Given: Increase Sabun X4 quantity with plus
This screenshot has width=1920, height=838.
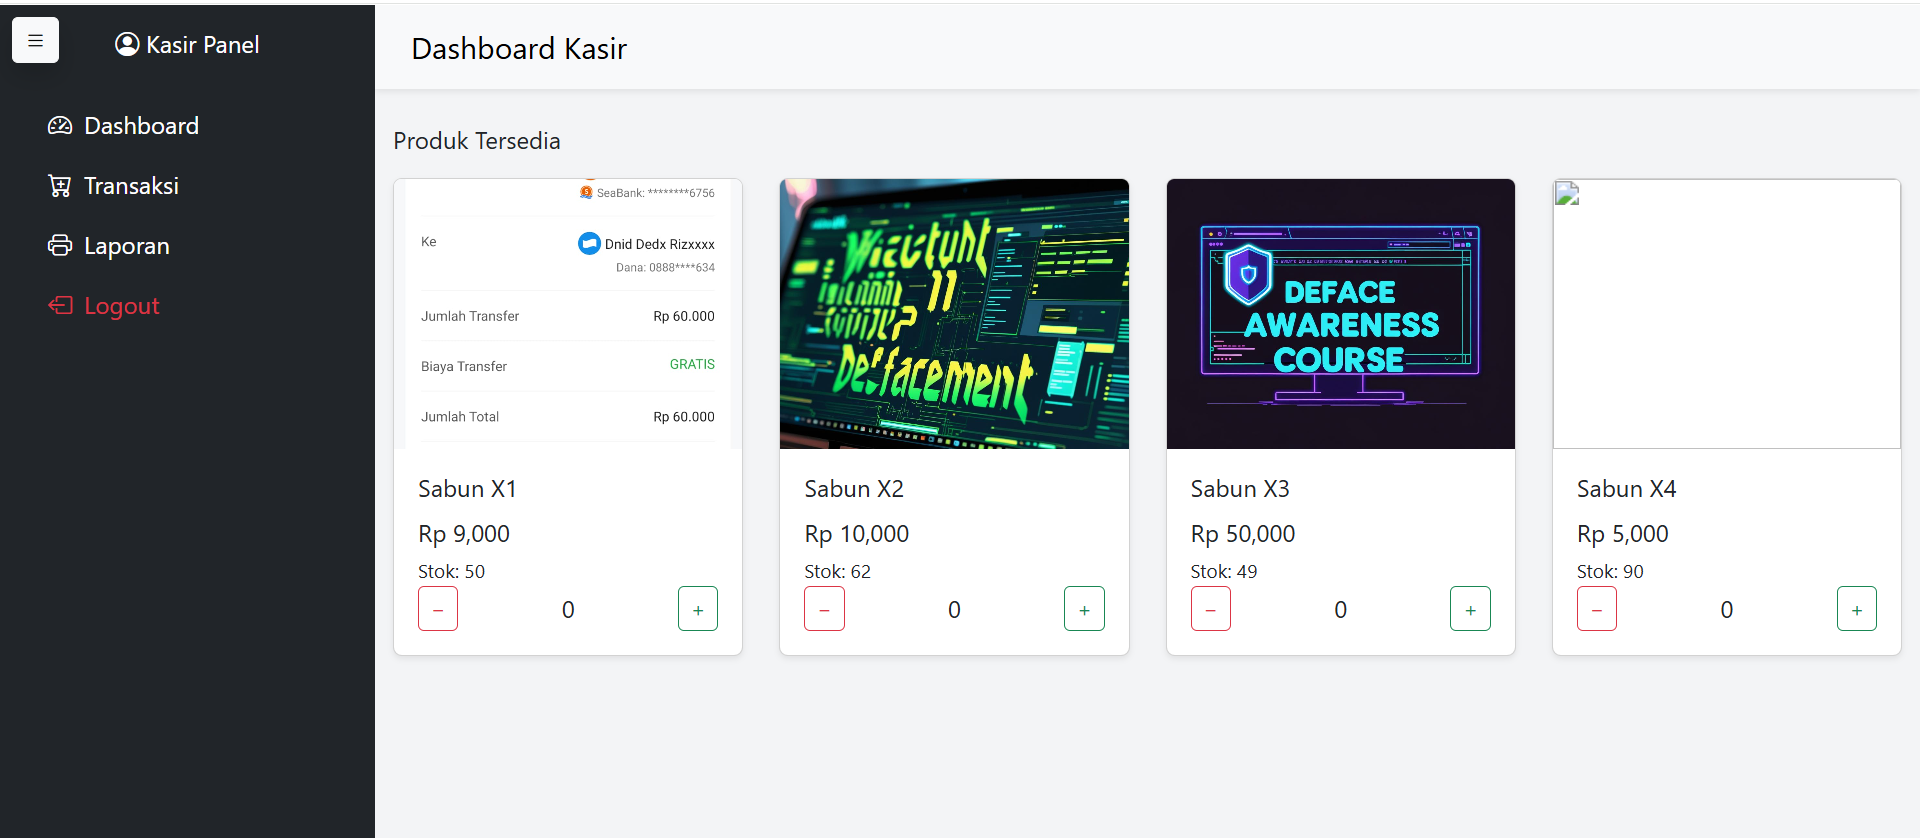Looking at the screenshot, I should click(1856, 609).
